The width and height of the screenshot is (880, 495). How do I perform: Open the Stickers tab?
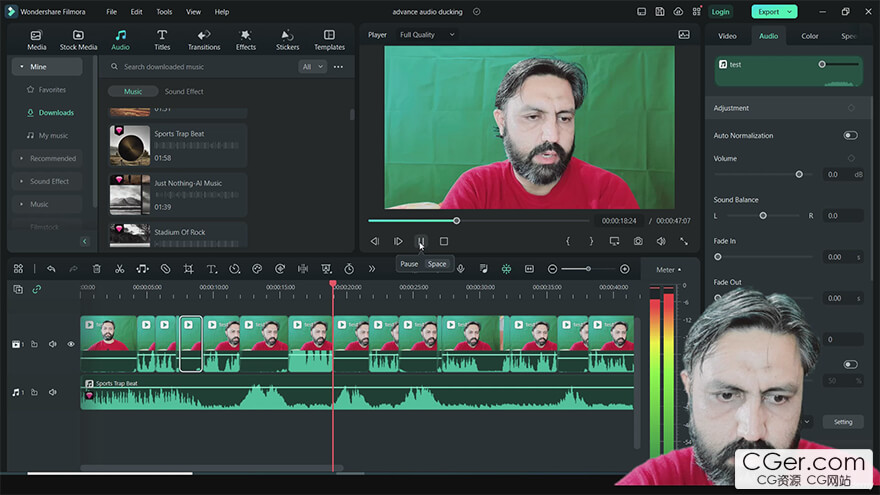[x=287, y=40]
